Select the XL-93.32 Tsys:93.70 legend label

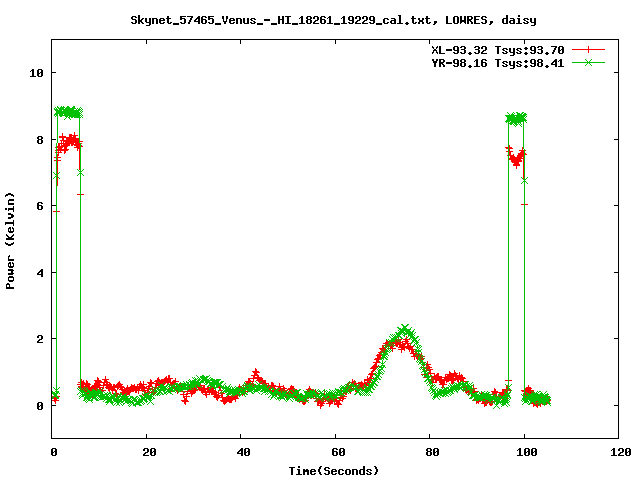coord(498,50)
